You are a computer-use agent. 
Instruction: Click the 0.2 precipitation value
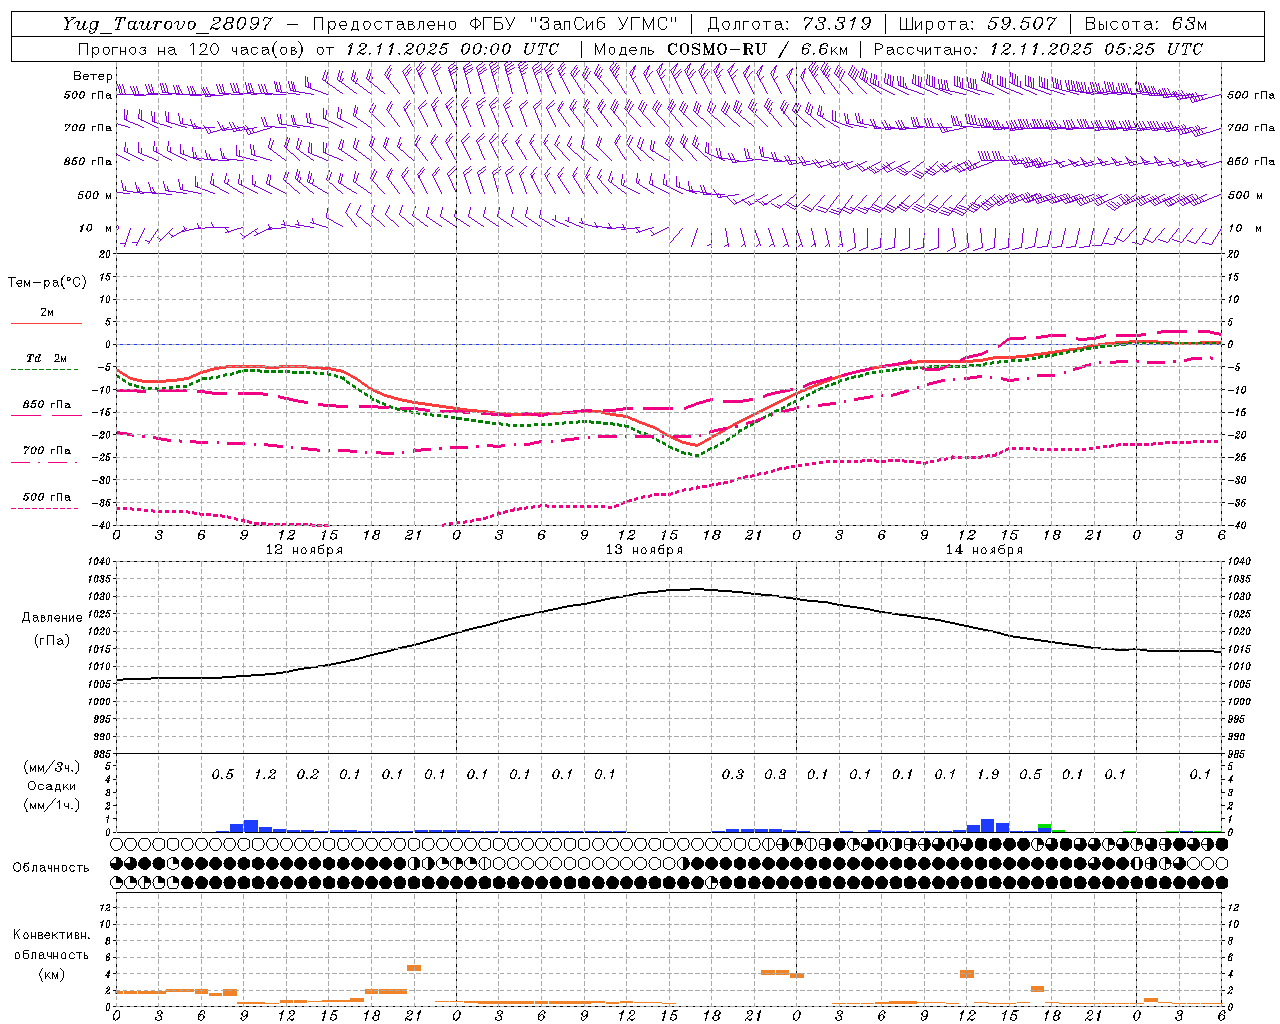(308, 774)
